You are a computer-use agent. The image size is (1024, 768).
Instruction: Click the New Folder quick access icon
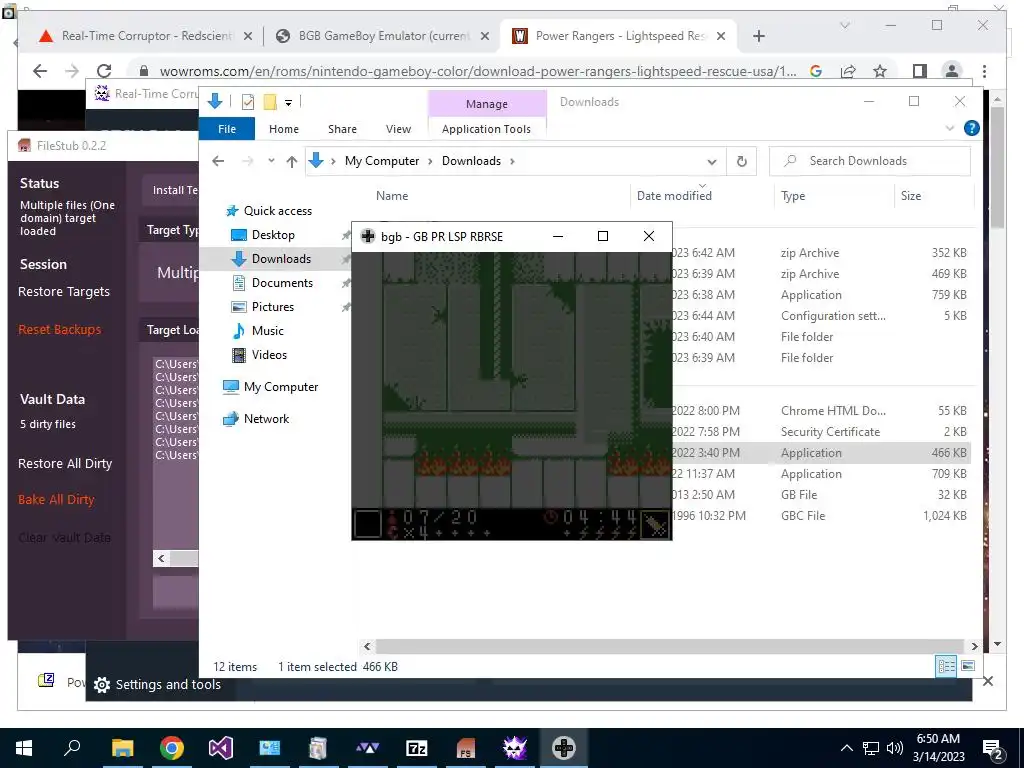click(x=270, y=102)
